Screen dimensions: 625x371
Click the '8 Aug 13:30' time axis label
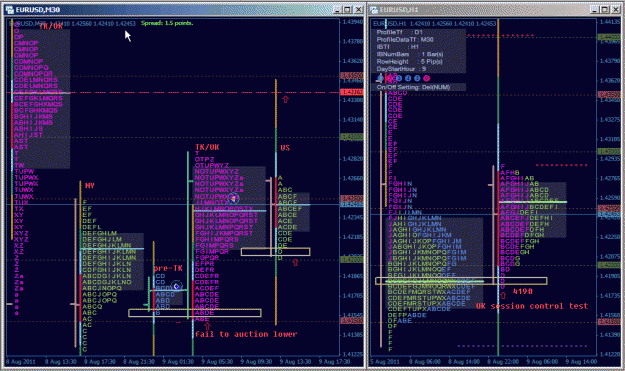60,362
